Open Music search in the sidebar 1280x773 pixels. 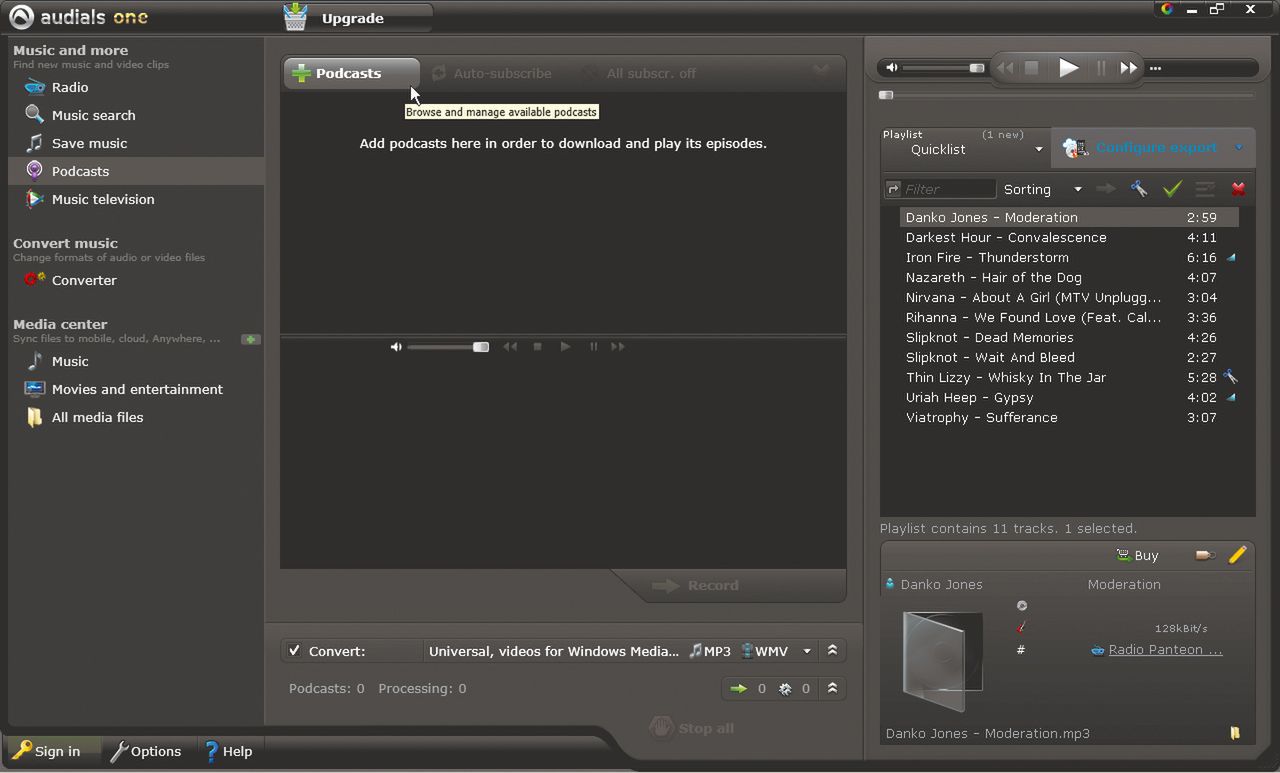tap(93, 115)
